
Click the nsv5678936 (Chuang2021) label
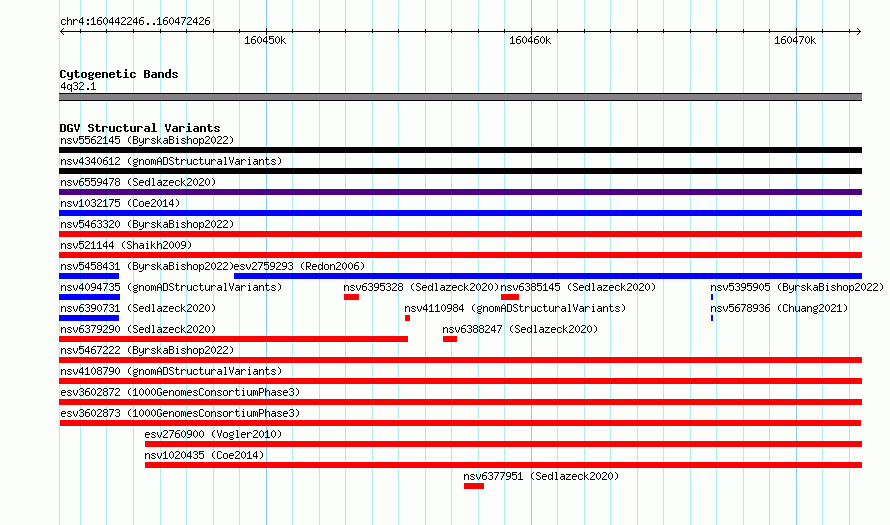[x=779, y=308]
